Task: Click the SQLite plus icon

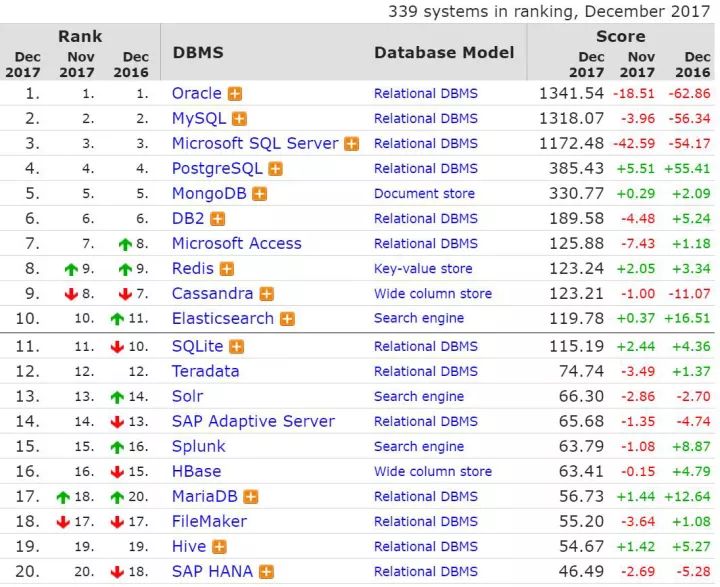Action: click(236, 347)
